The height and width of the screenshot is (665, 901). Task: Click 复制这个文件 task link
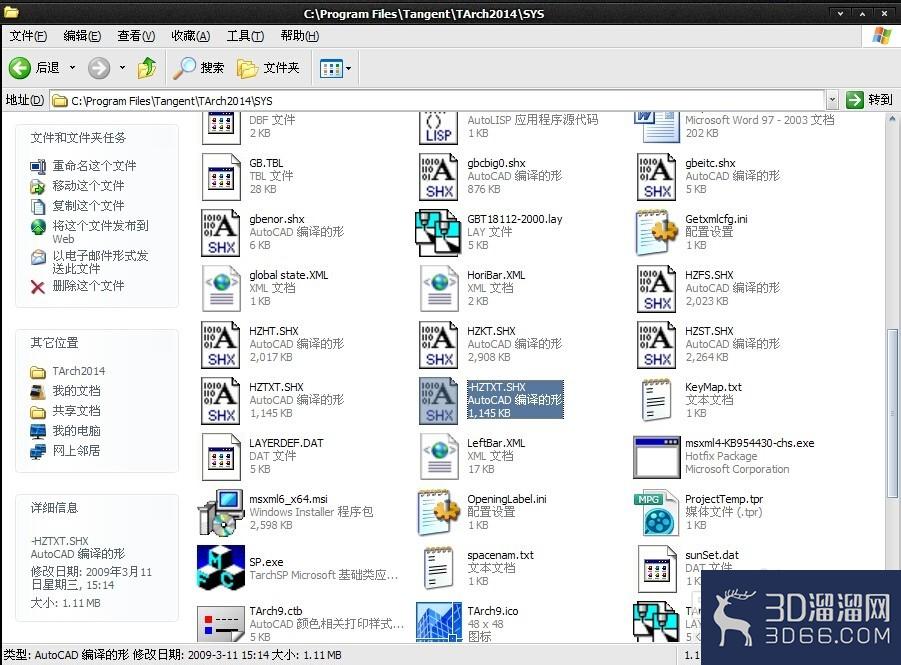click(x=88, y=206)
